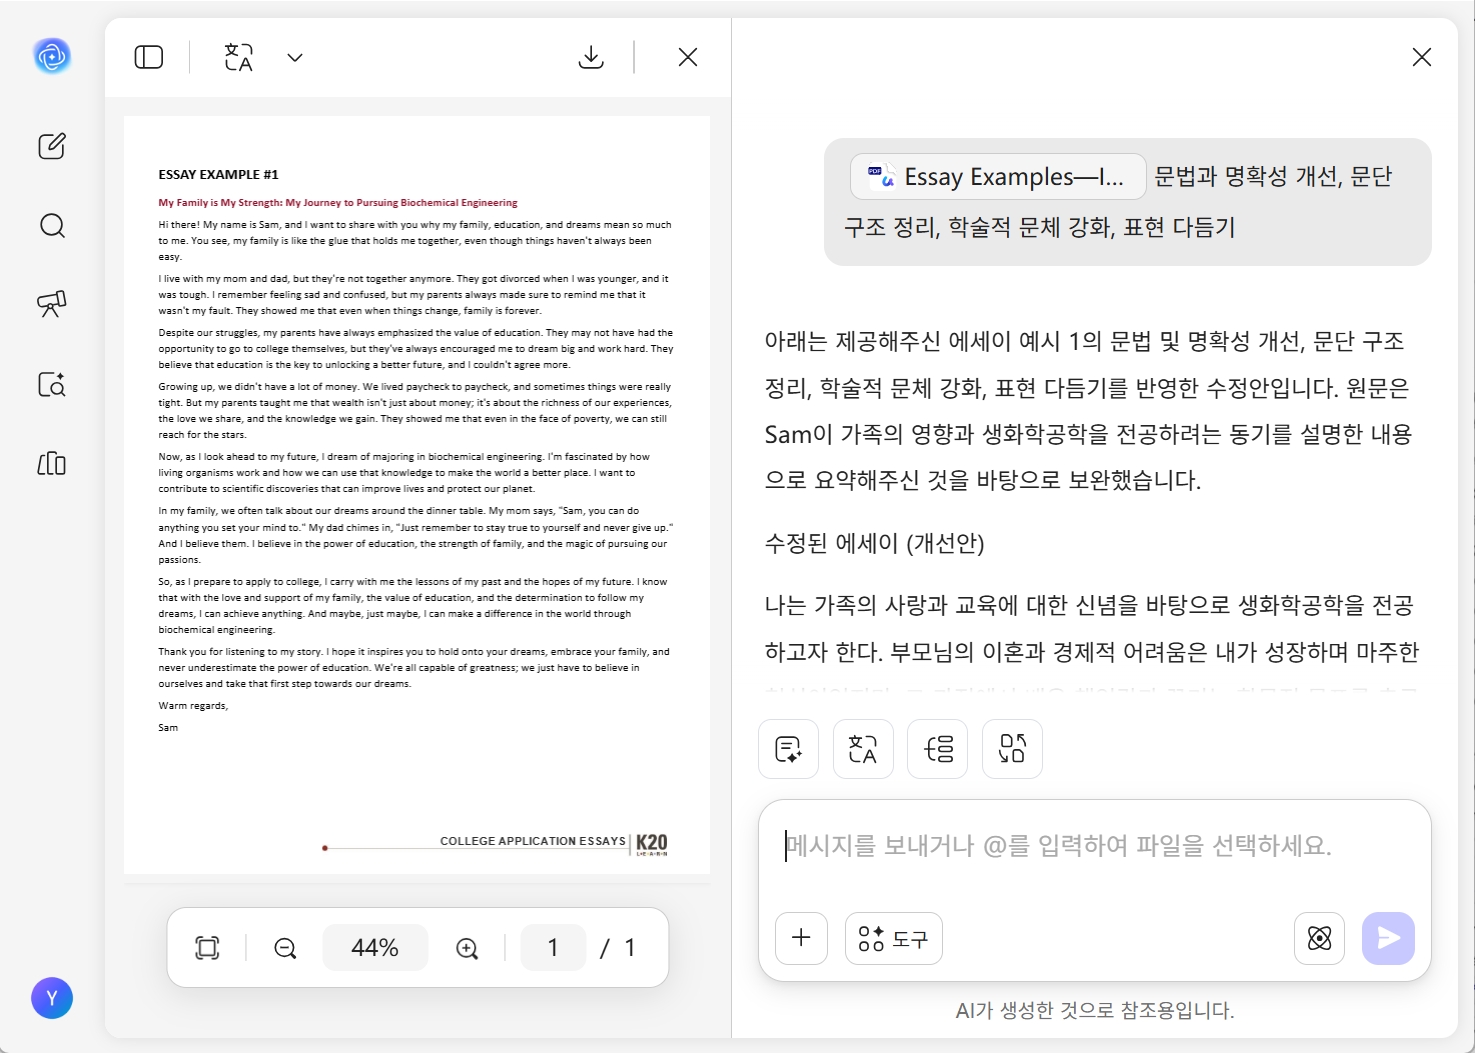This screenshot has width=1475, height=1053.
Task: Click the AI summarize quick action button
Action: tap(789, 749)
